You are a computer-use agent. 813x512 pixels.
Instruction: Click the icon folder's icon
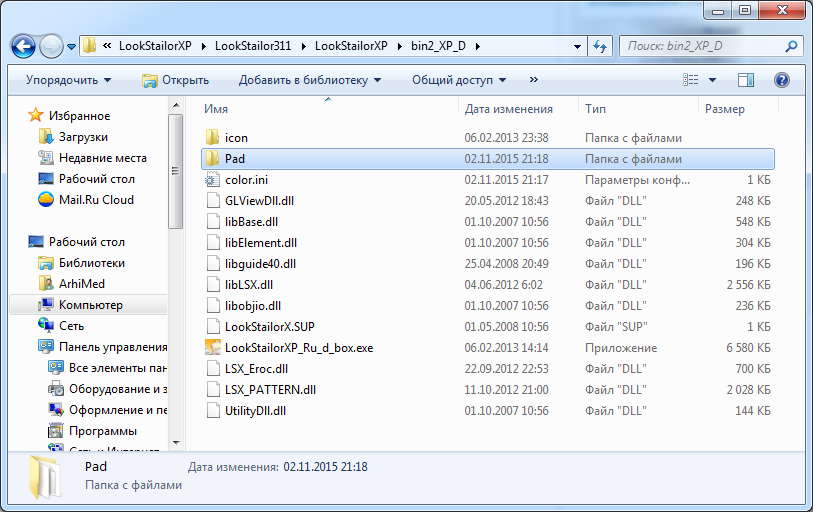212,137
